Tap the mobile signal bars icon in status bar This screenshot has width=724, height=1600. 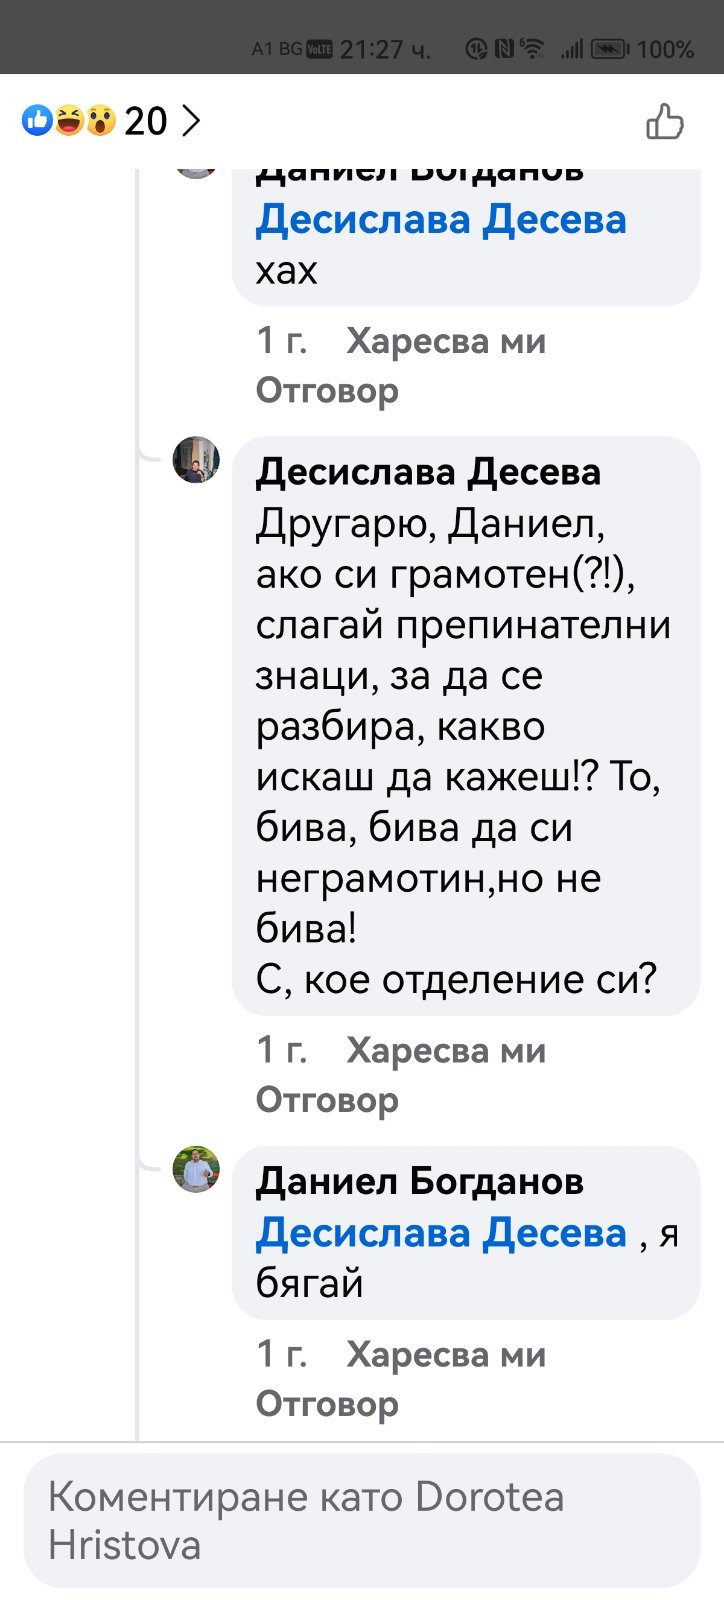coord(571,49)
